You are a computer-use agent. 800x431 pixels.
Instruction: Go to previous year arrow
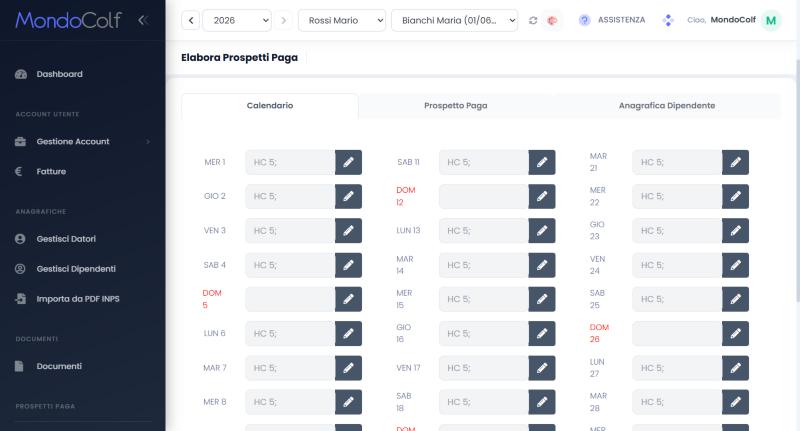point(191,20)
